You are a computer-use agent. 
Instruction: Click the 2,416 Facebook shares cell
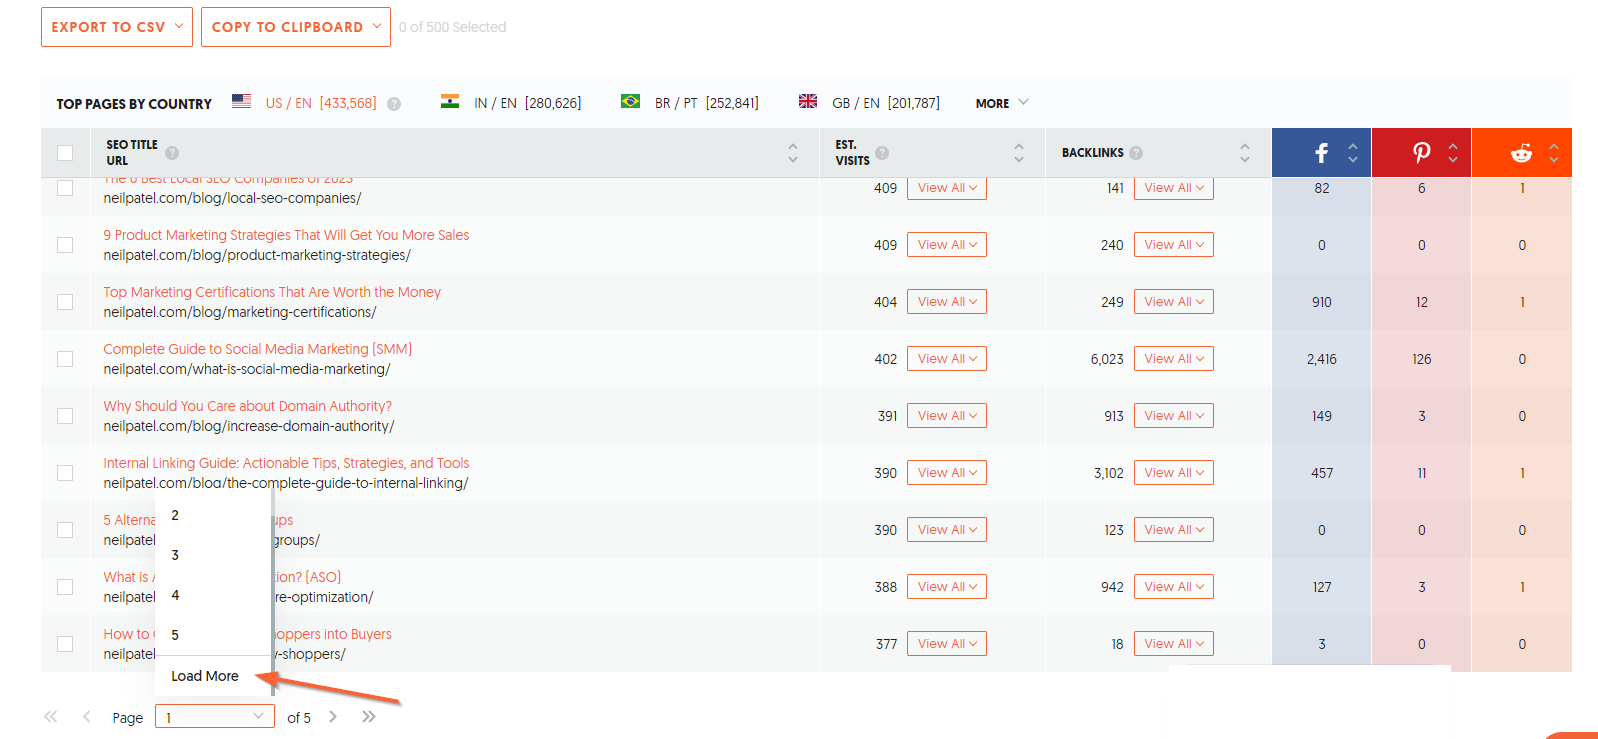[1322, 359]
